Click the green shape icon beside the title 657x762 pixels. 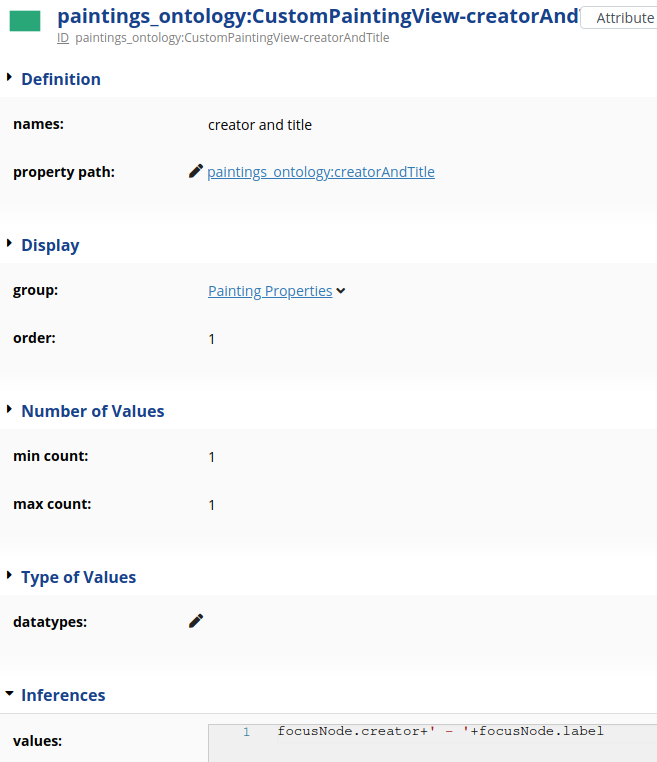tap(25, 20)
